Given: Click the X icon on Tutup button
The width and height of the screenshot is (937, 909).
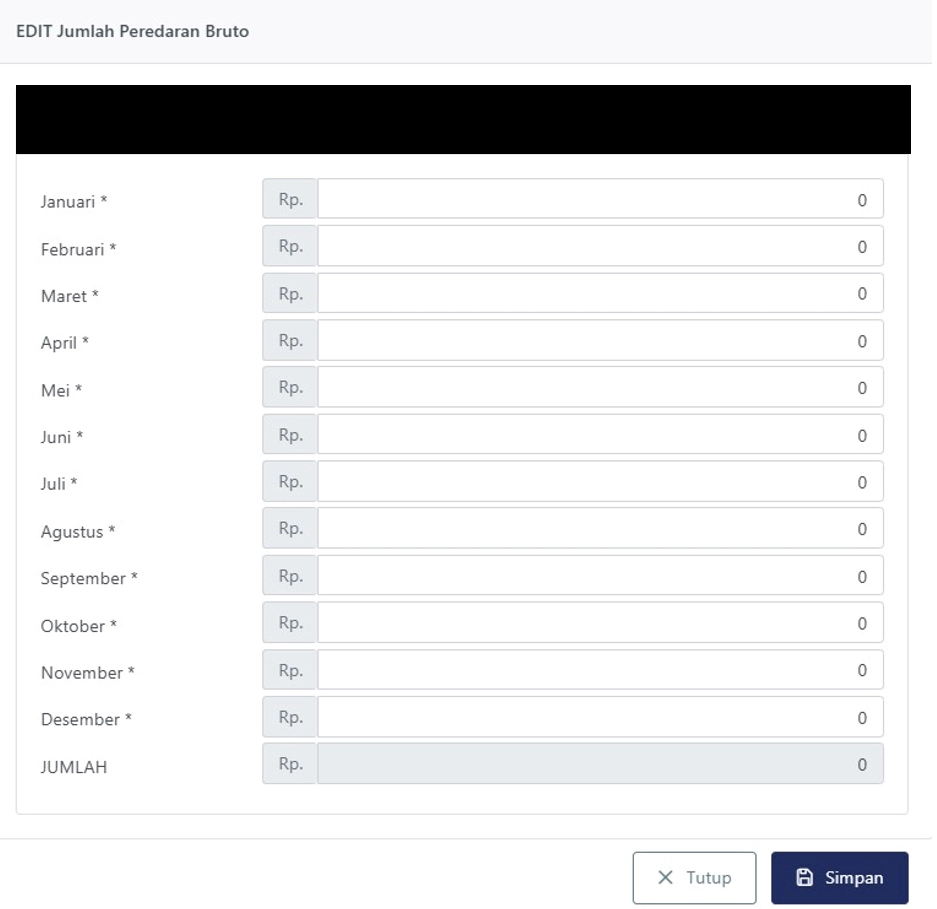Looking at the screenshot, I should 665,878.
